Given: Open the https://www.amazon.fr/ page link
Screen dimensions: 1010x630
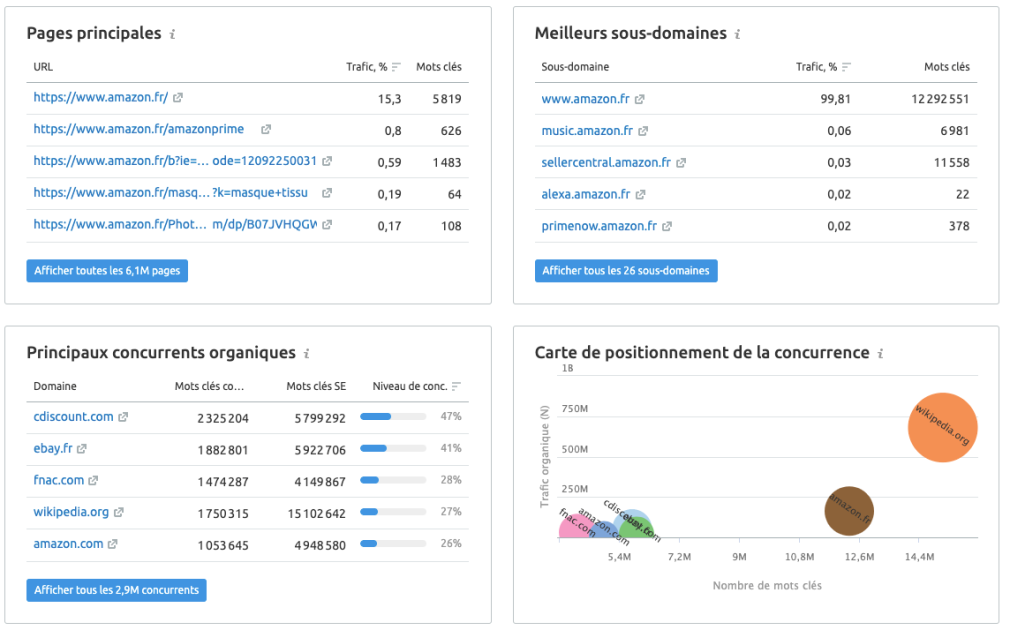Looking at the screenshot, I should click(x=100, y=97).
